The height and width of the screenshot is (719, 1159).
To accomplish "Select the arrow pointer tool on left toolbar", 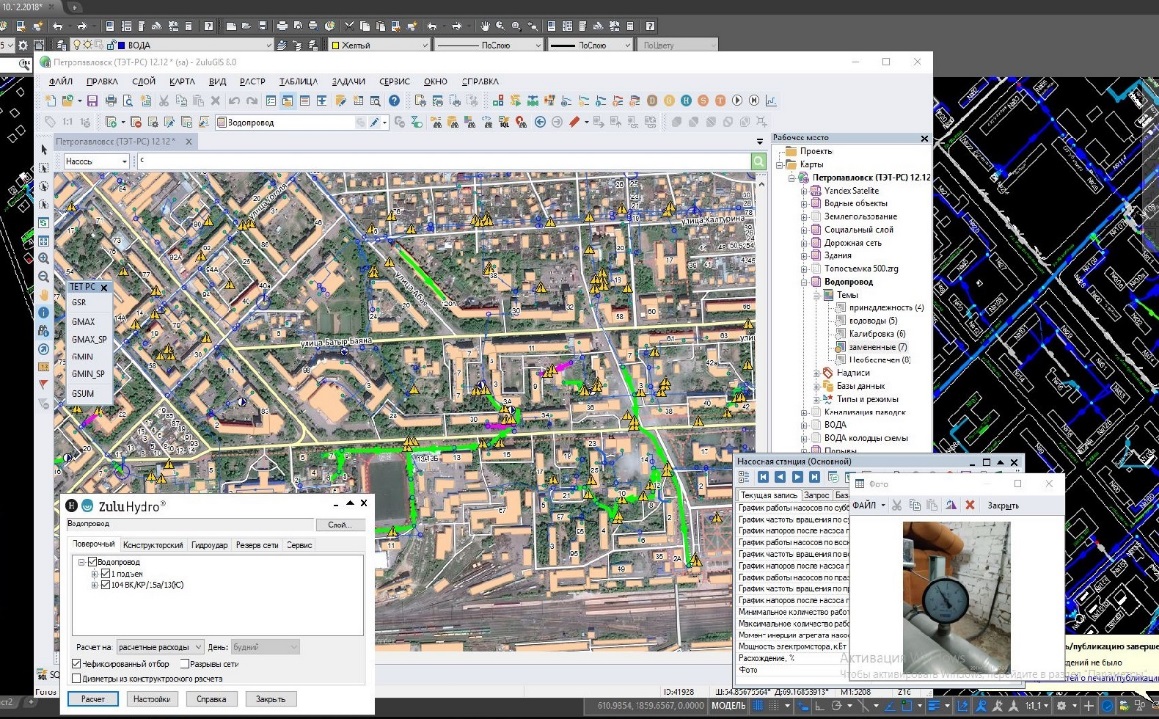I will coord(43,150).
